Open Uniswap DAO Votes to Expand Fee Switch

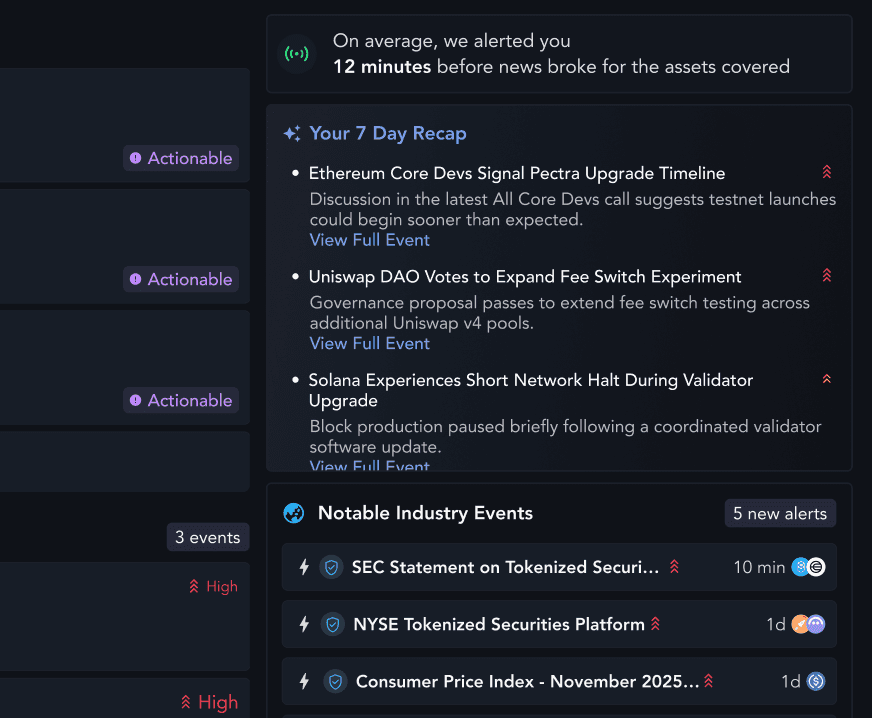(525, 277)
